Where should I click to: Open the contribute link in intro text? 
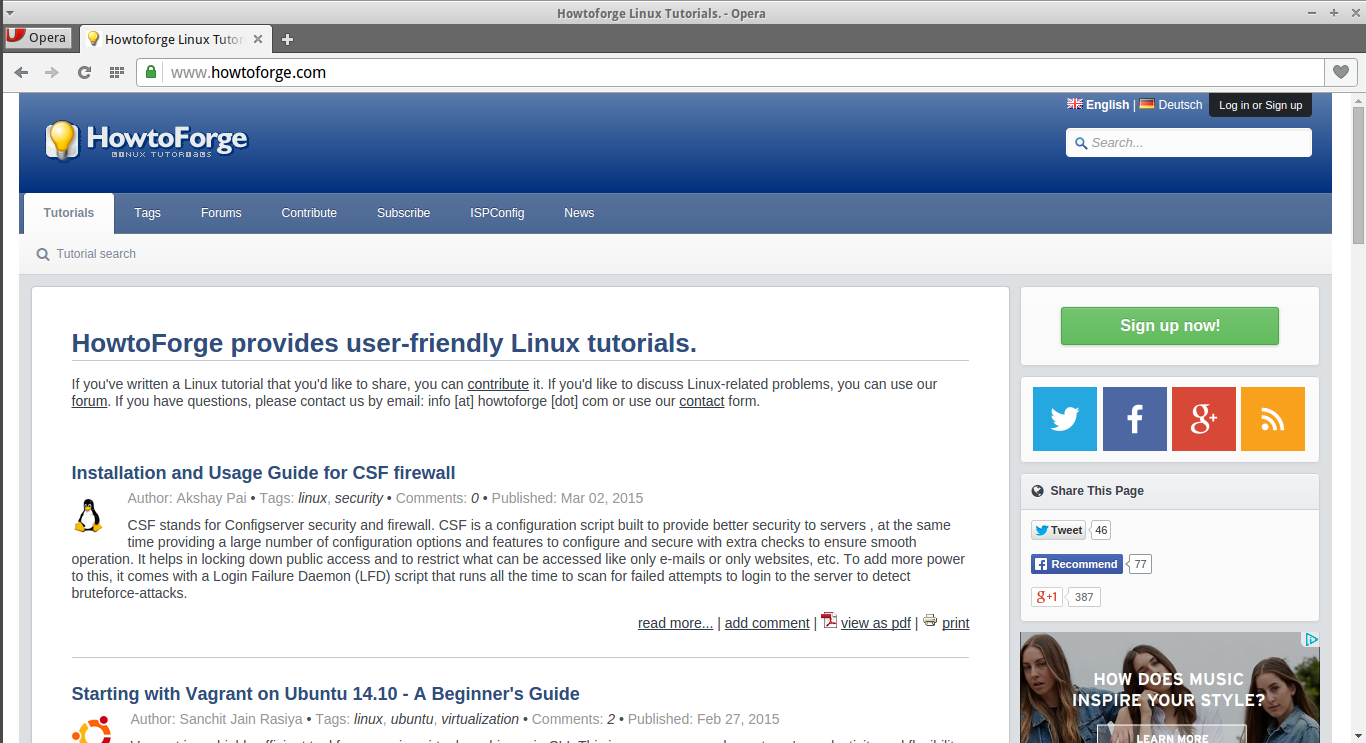(x=498, y=384)
